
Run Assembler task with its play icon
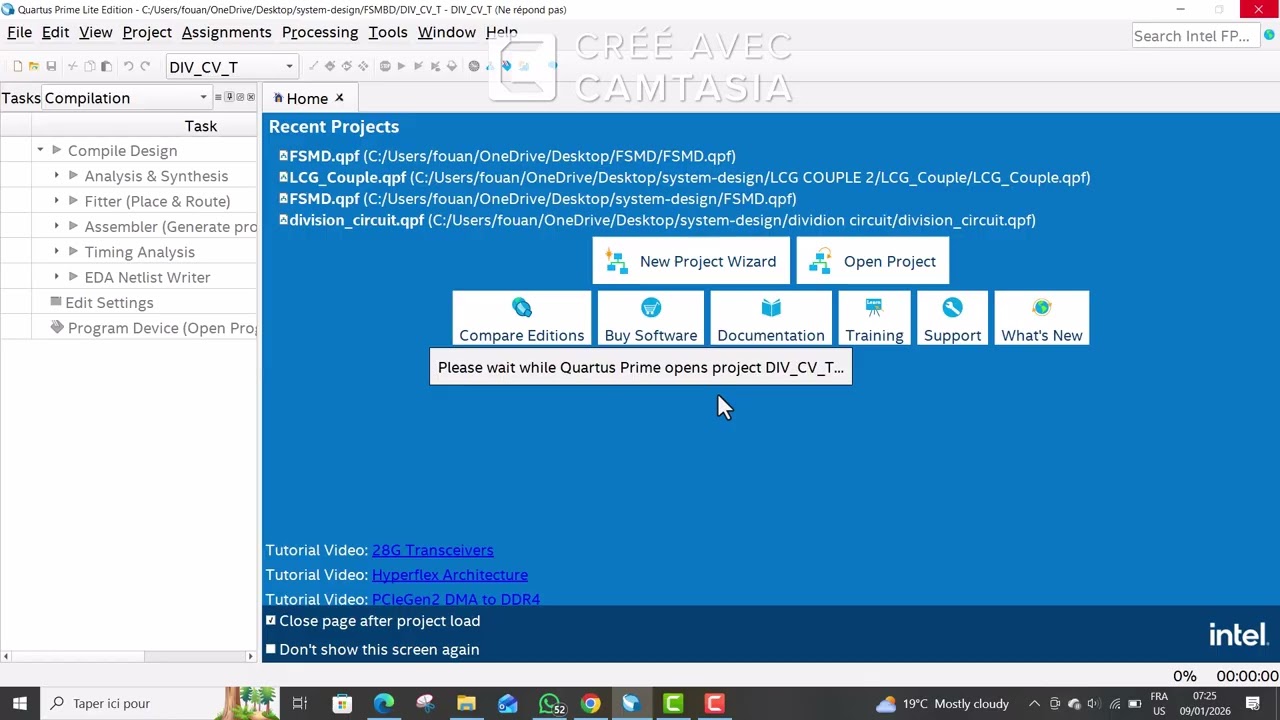tap(73, 226)
